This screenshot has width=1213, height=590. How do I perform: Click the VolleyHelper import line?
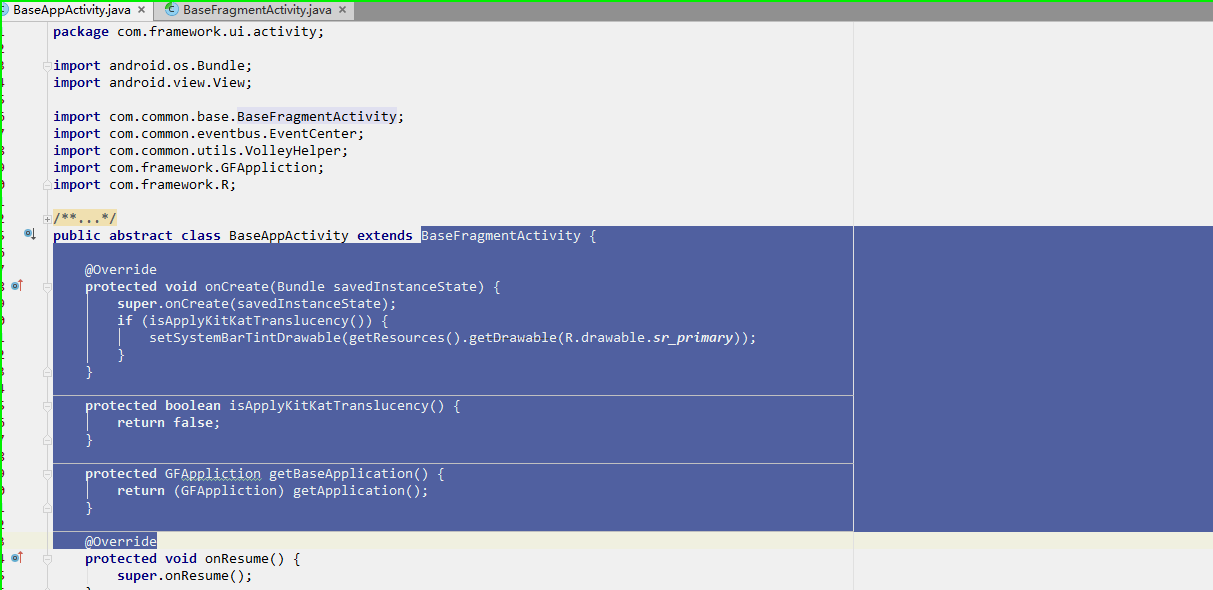pyautogui.click(x=201, y=150)
